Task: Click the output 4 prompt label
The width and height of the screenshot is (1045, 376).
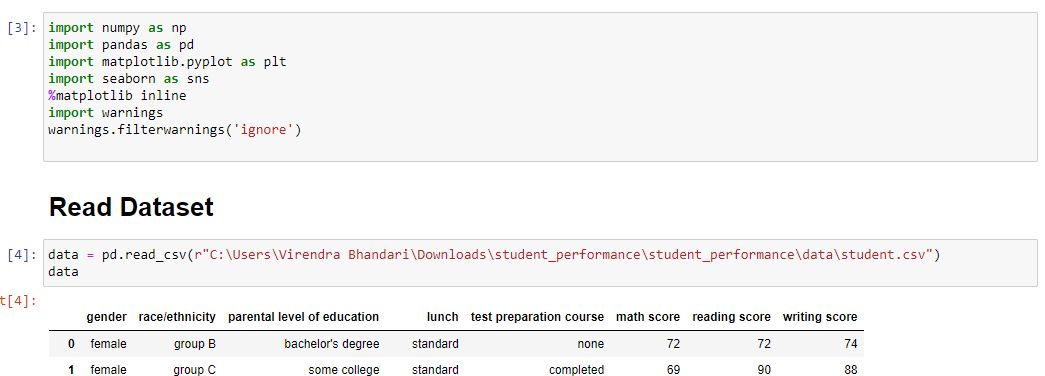Action: 17,301
